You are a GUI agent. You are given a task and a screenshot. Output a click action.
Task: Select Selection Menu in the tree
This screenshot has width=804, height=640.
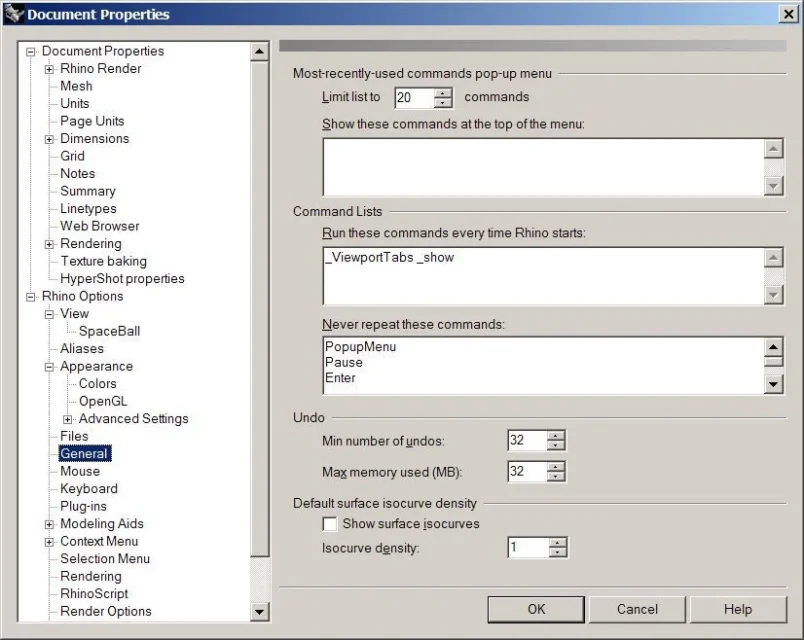[105, 558]
